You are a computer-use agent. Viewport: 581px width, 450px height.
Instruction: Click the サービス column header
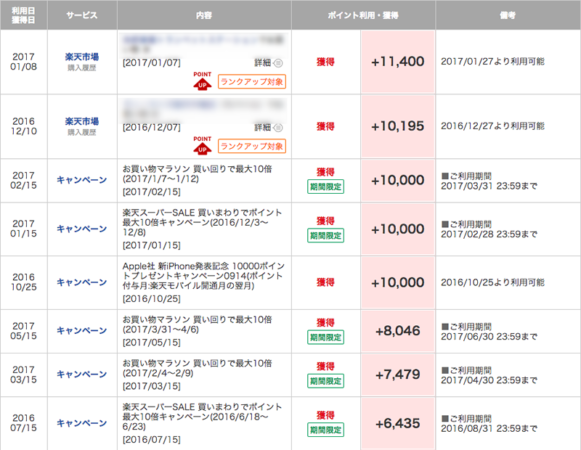(x=82, y=15)
